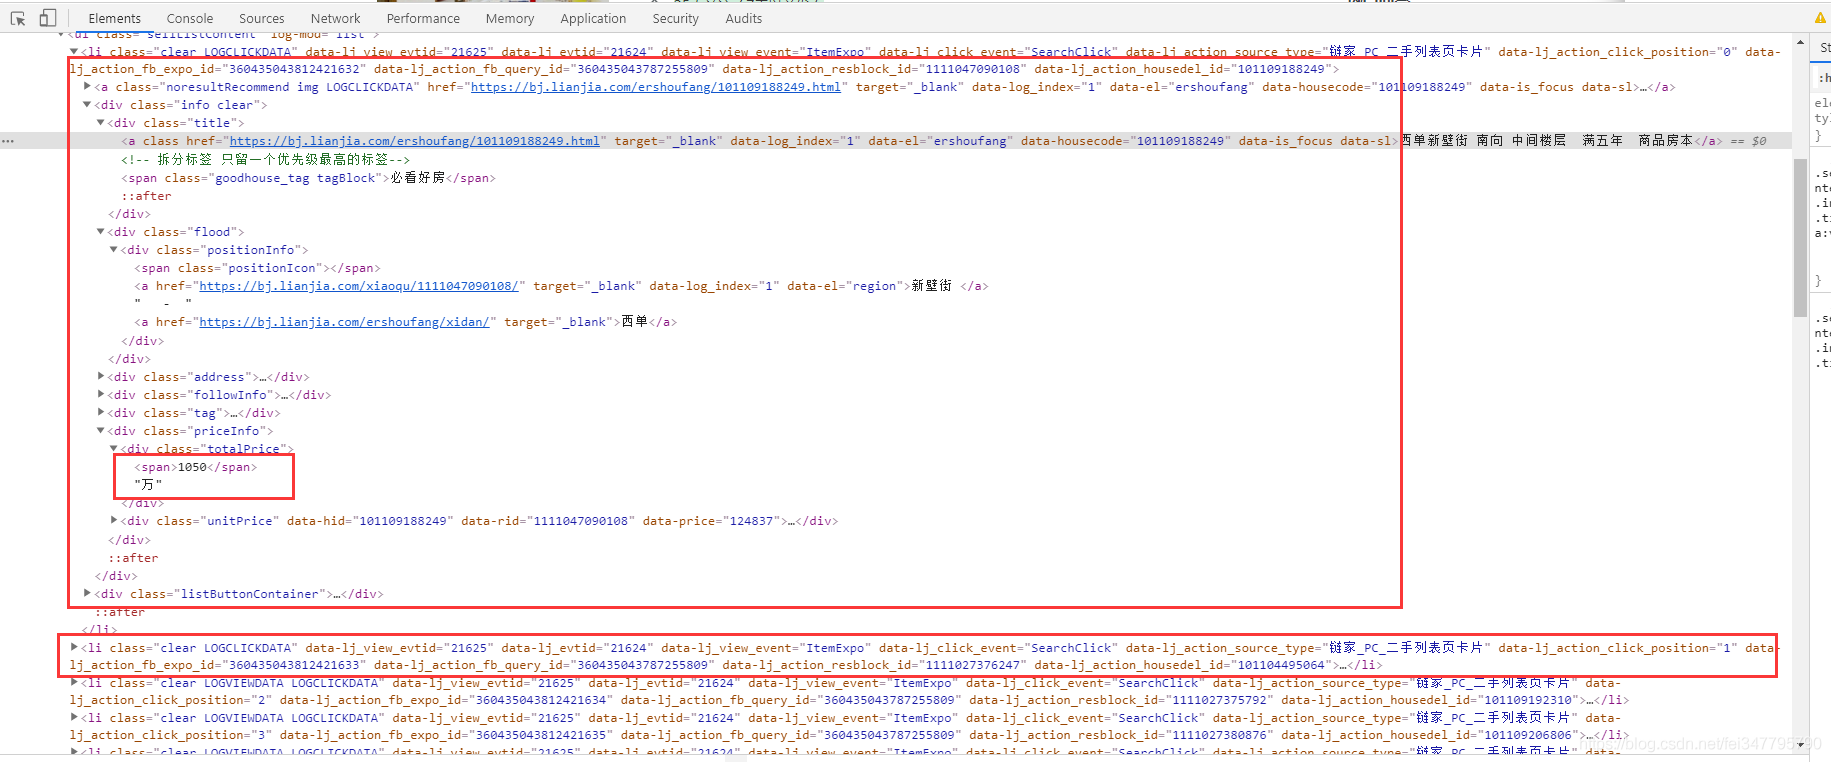Click the scrollbar up arrow of Elements panel
This screenshot has width=1831, height=762.
[x=1800, y=44]
